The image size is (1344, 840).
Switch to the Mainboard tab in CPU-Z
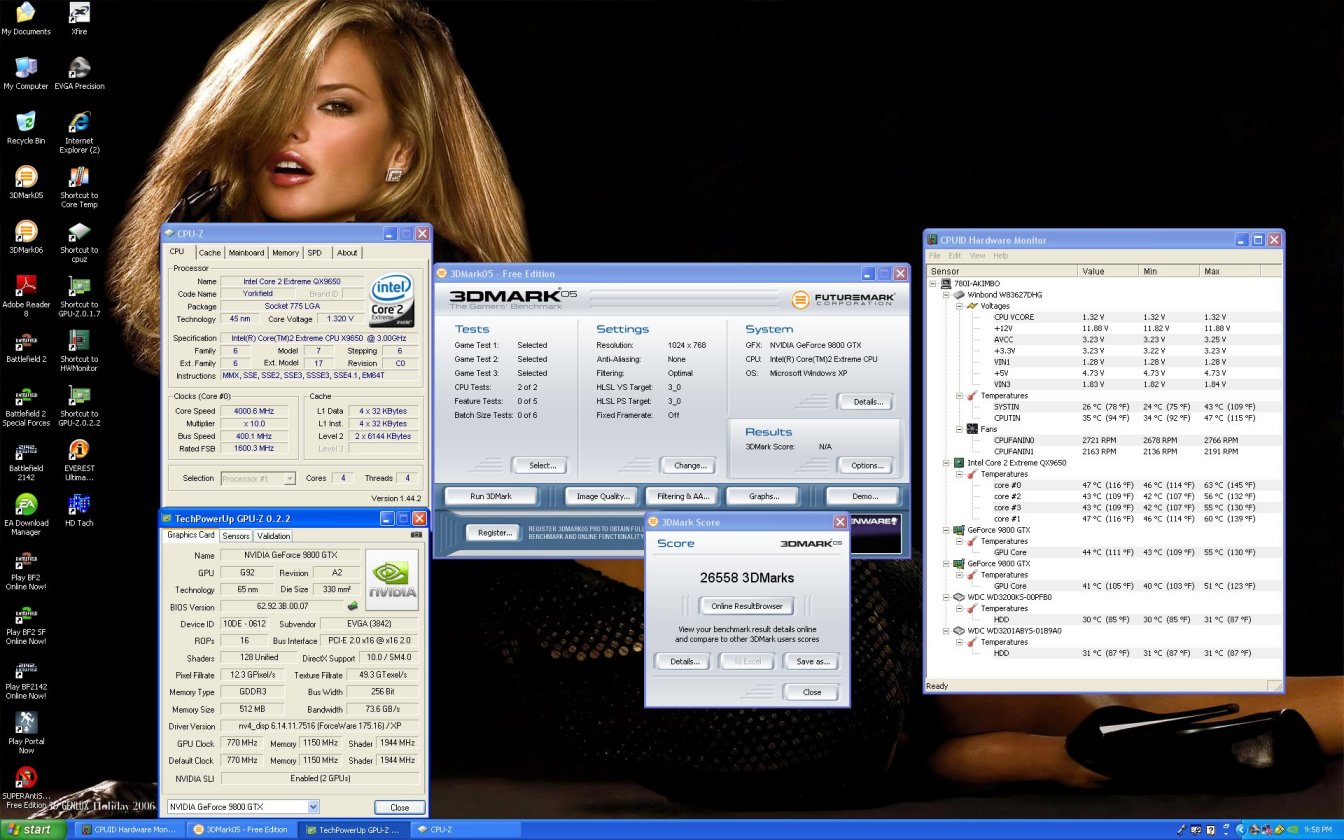[247, 253]
